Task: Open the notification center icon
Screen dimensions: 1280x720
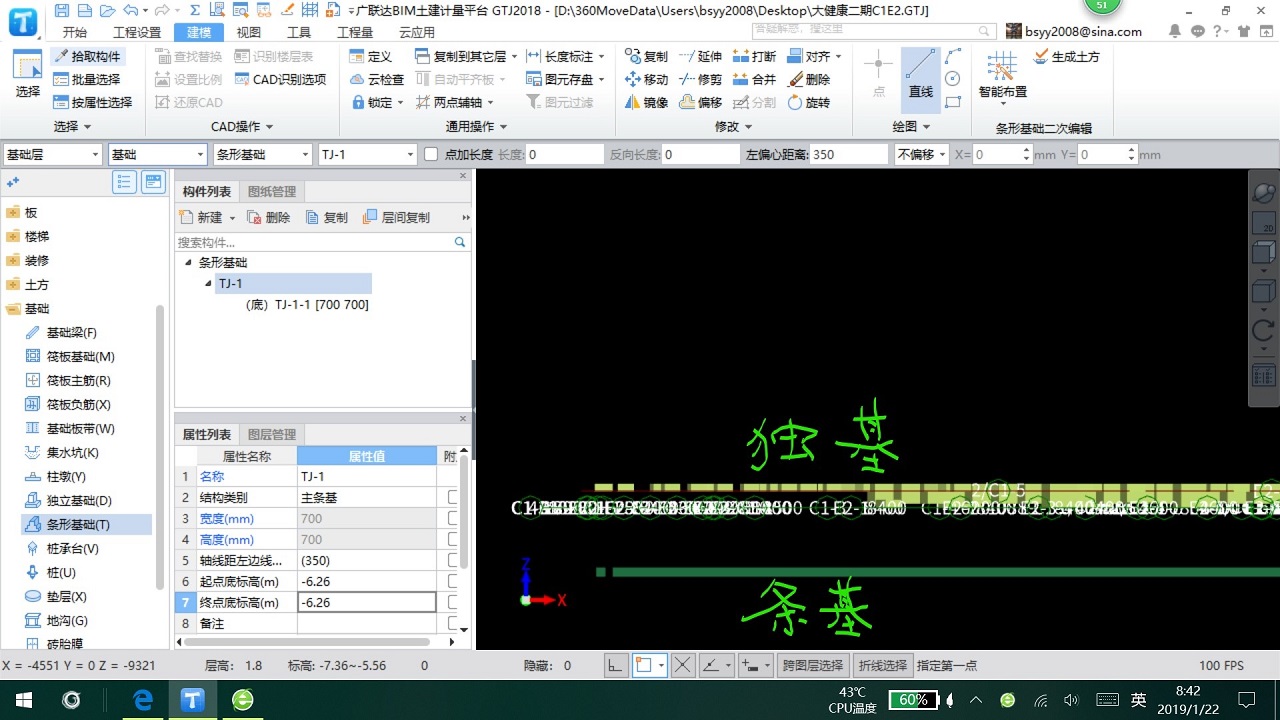Action: (x=1246, y=700)
